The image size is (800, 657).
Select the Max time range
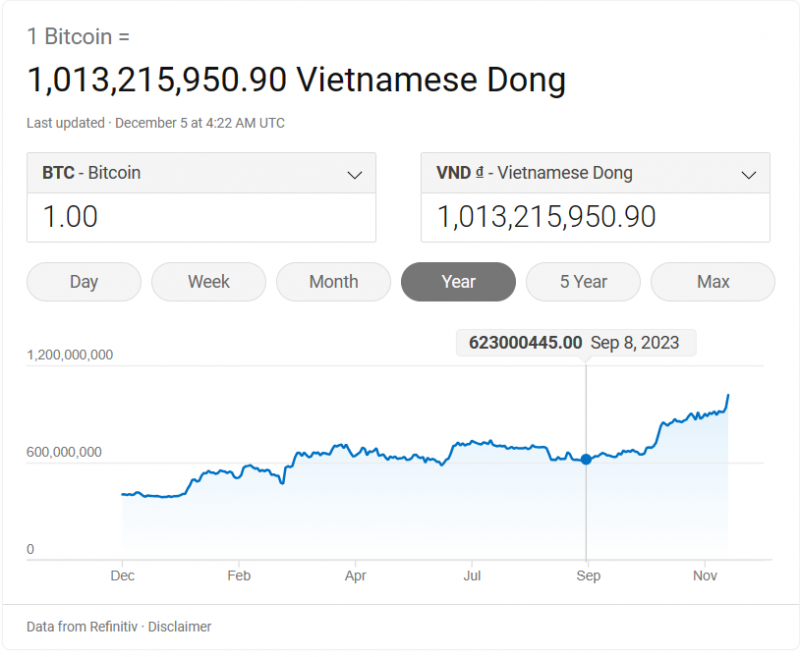tap(712, 282)
